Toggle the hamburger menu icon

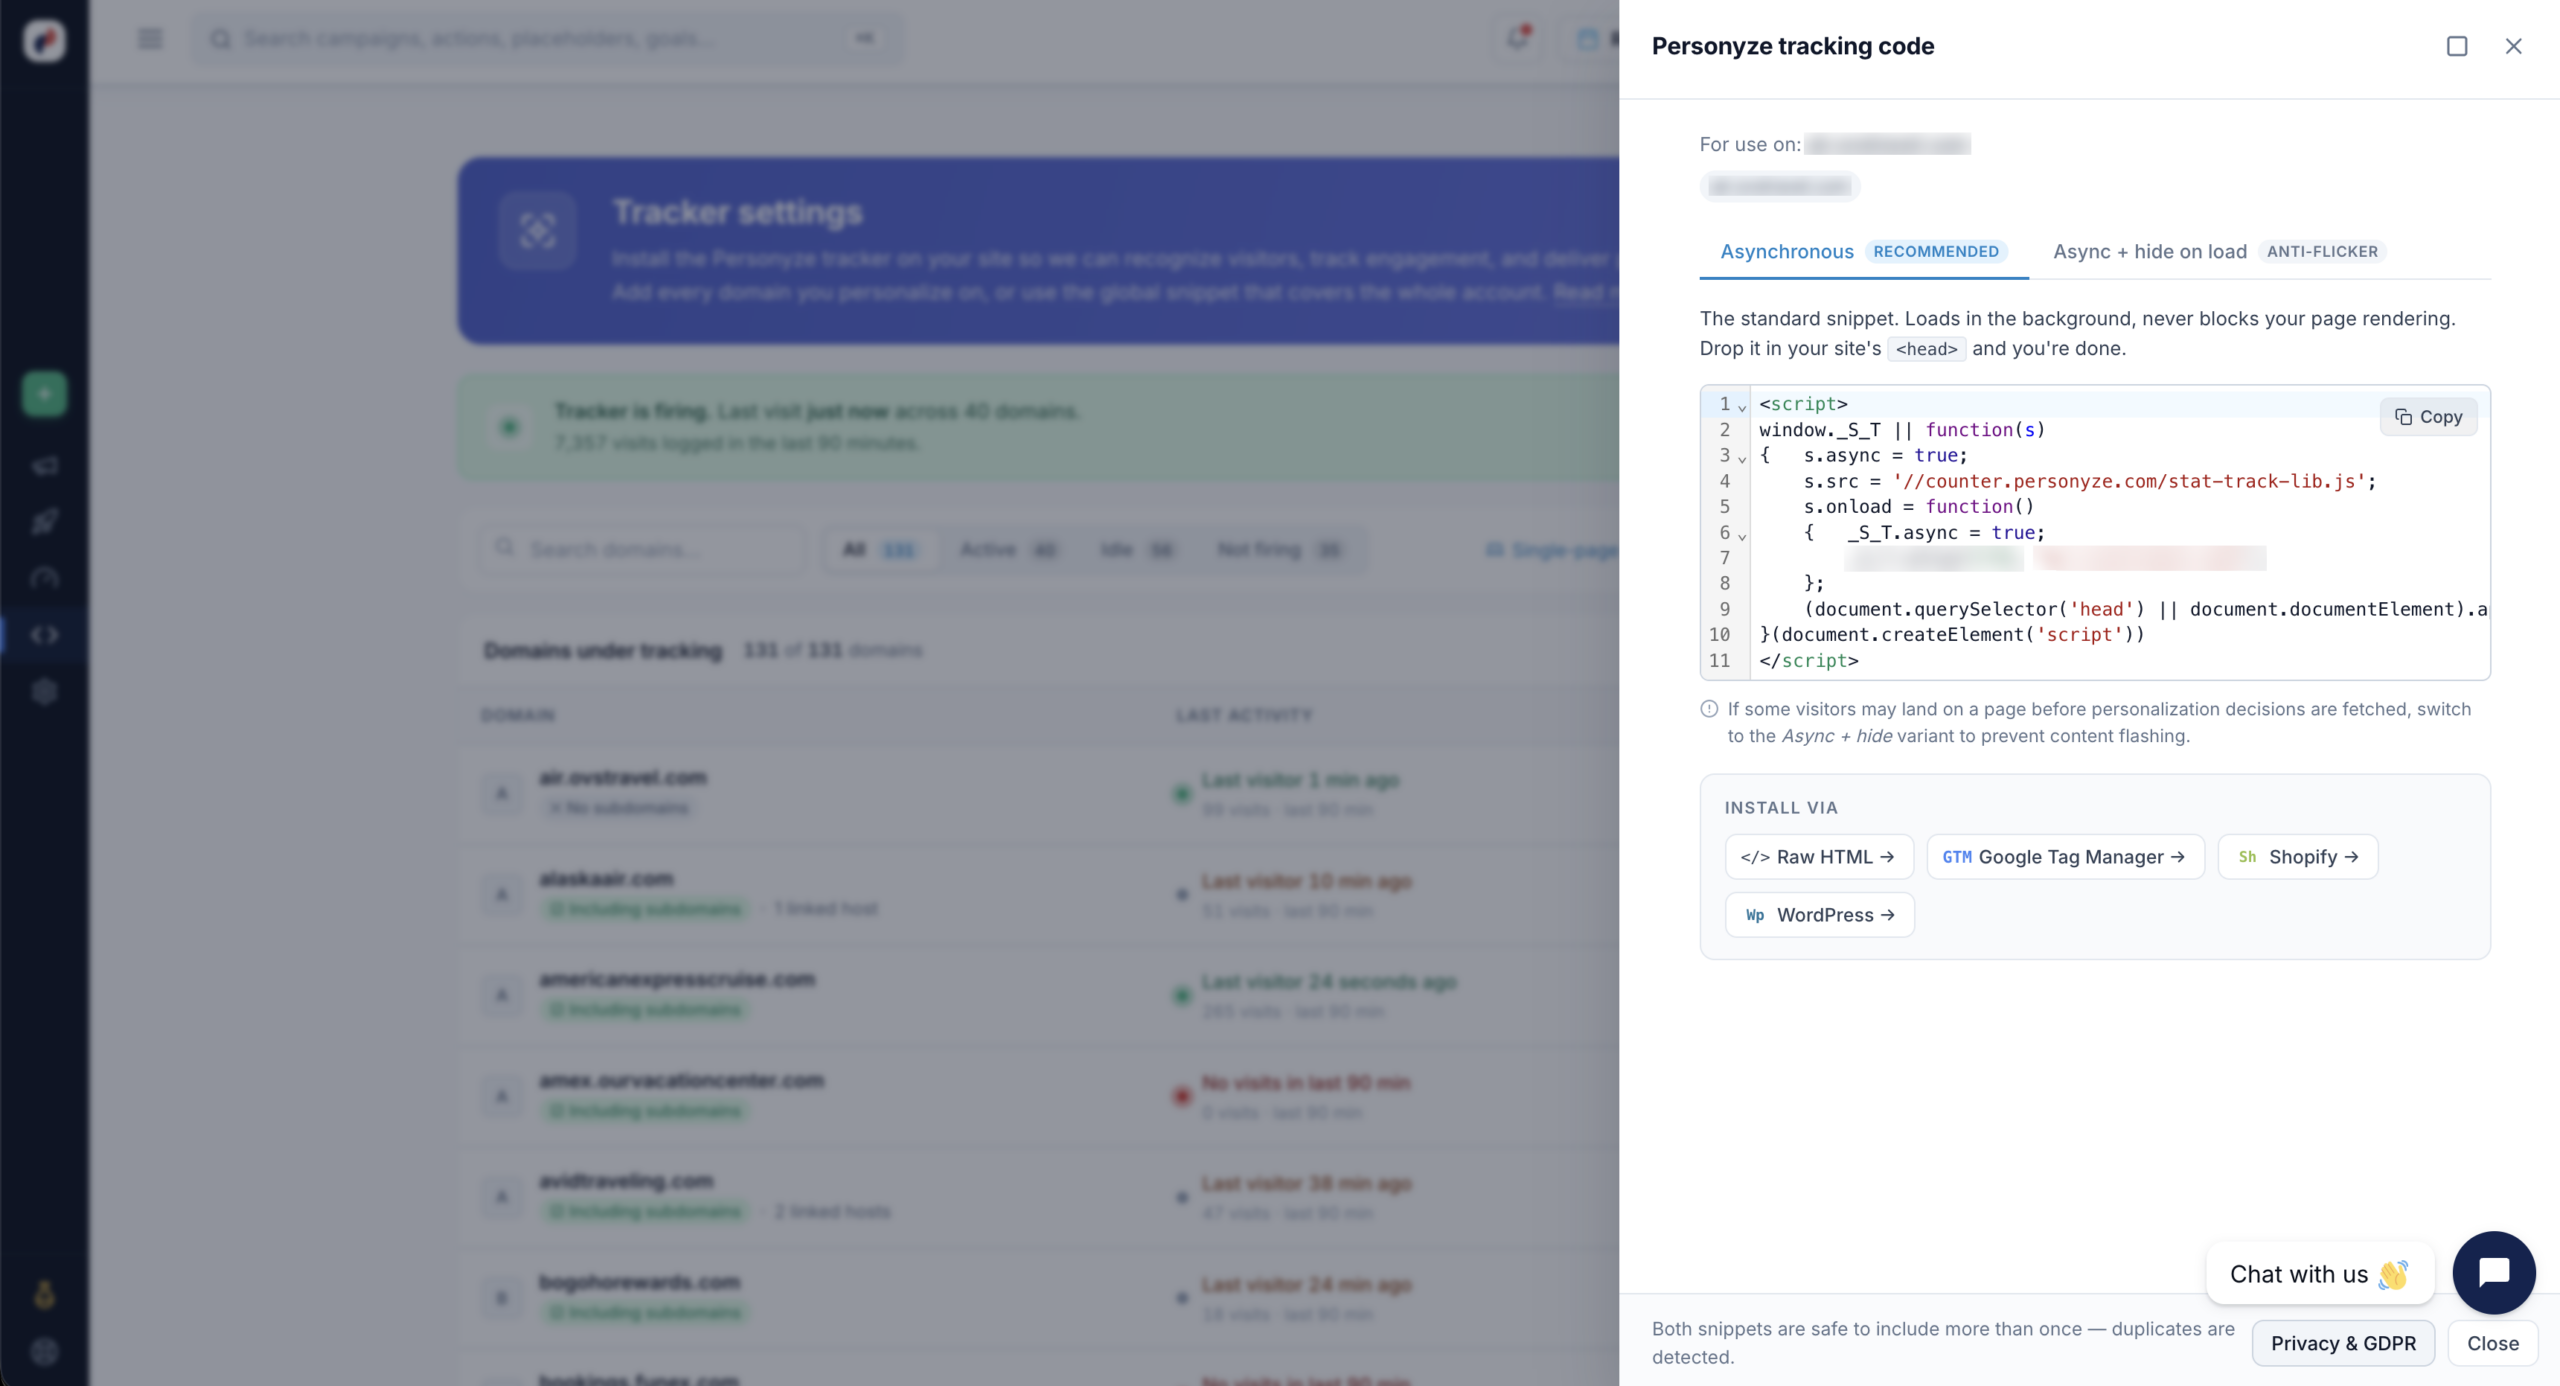[150, 39]
